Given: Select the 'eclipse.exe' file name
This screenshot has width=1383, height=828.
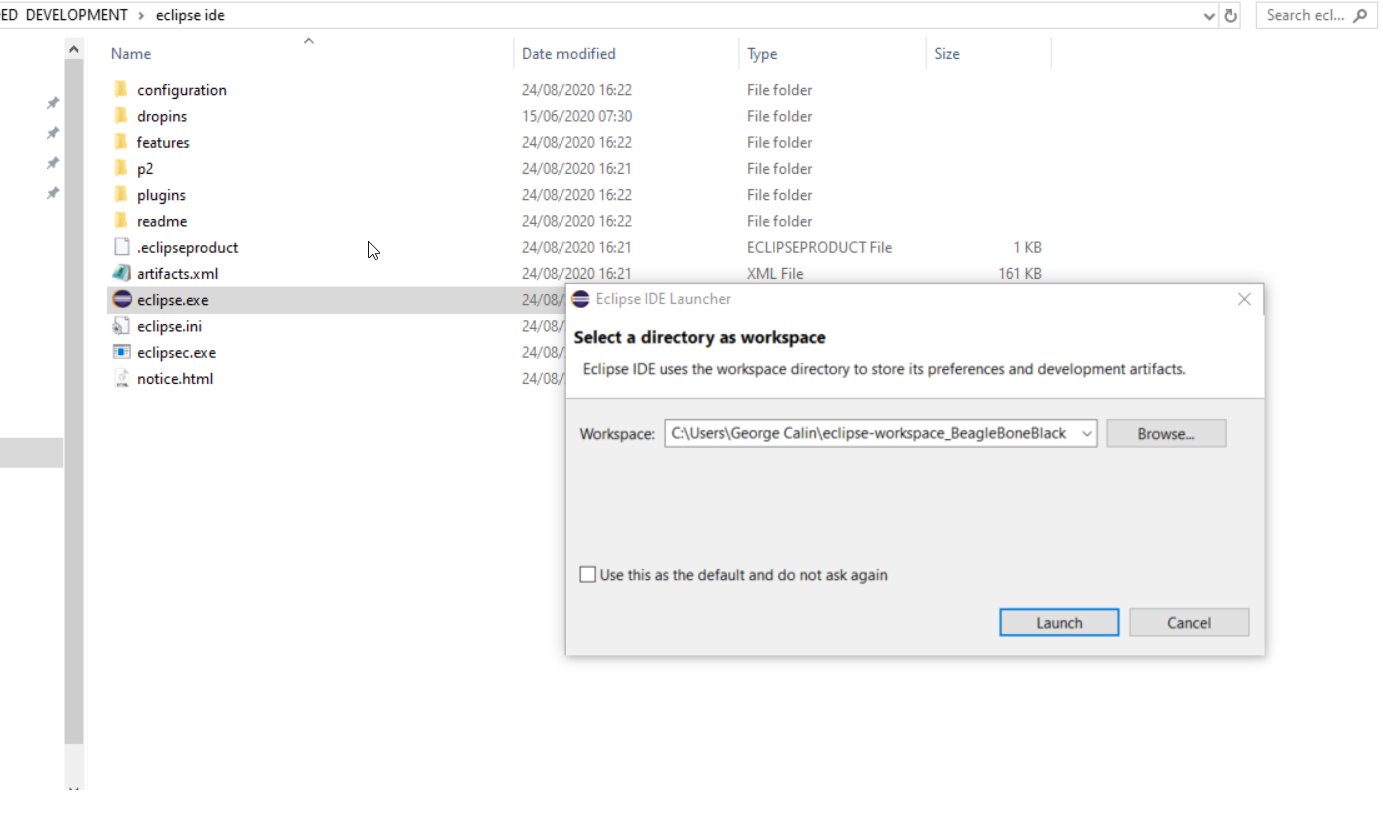Looking at the screenshot, I should [x=173, y=300].
